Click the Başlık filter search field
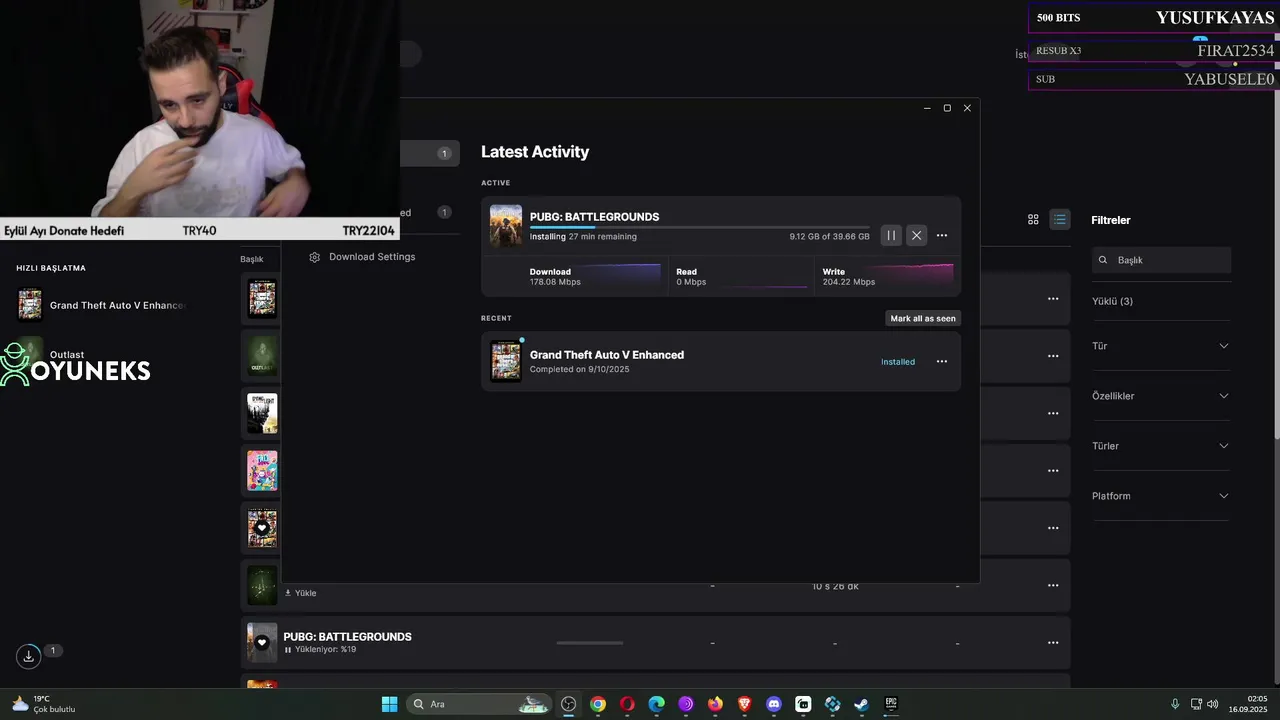 click(1161, 260)
